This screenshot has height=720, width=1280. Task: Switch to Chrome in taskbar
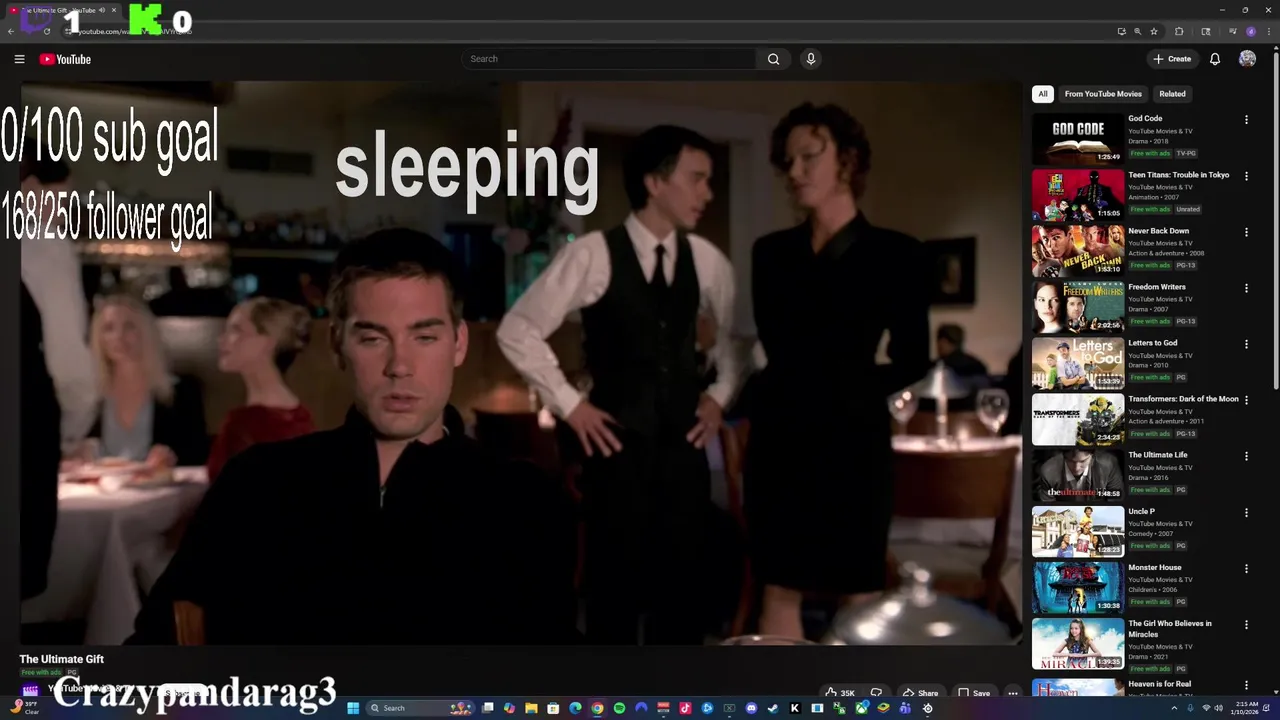tap(597, 708)
